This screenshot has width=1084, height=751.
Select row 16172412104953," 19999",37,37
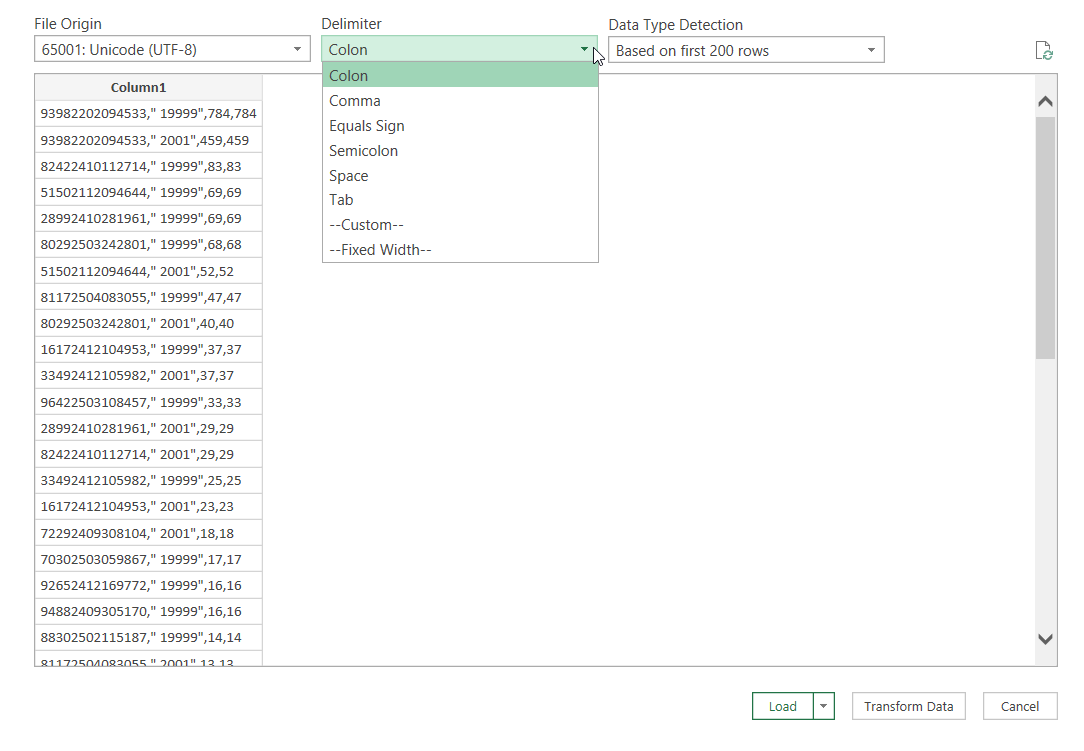(x=148, y=349)
